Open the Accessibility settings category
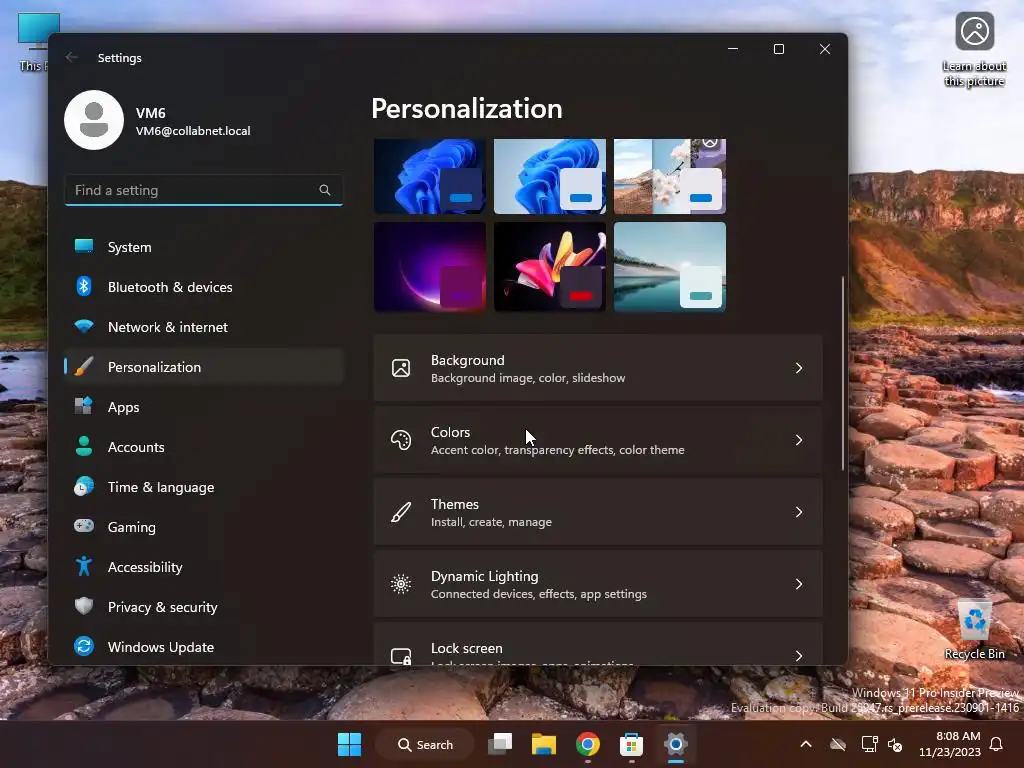The width and height of the screenshot is (1024, 768). (x=204, y=567)
